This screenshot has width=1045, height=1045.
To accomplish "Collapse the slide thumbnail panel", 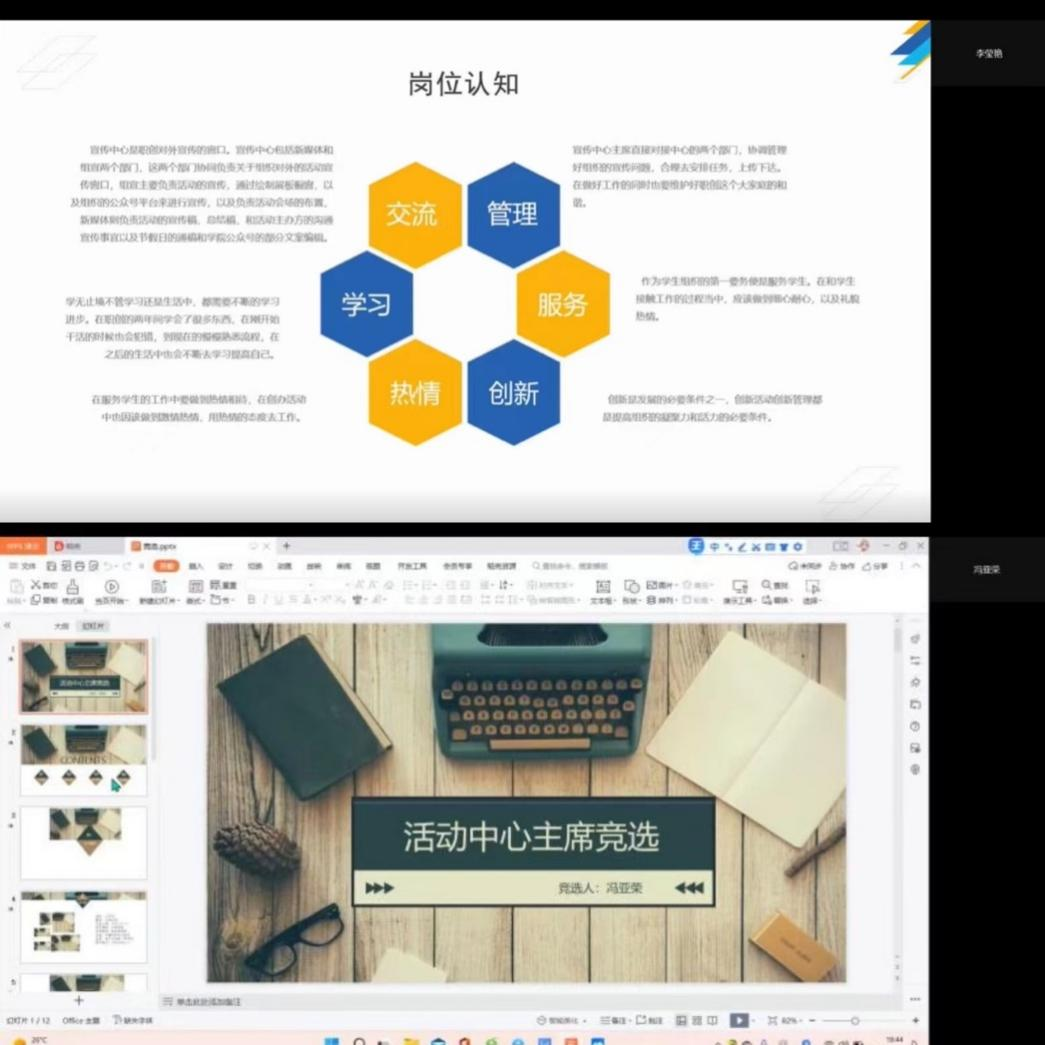I will click(x=8, y=626).
